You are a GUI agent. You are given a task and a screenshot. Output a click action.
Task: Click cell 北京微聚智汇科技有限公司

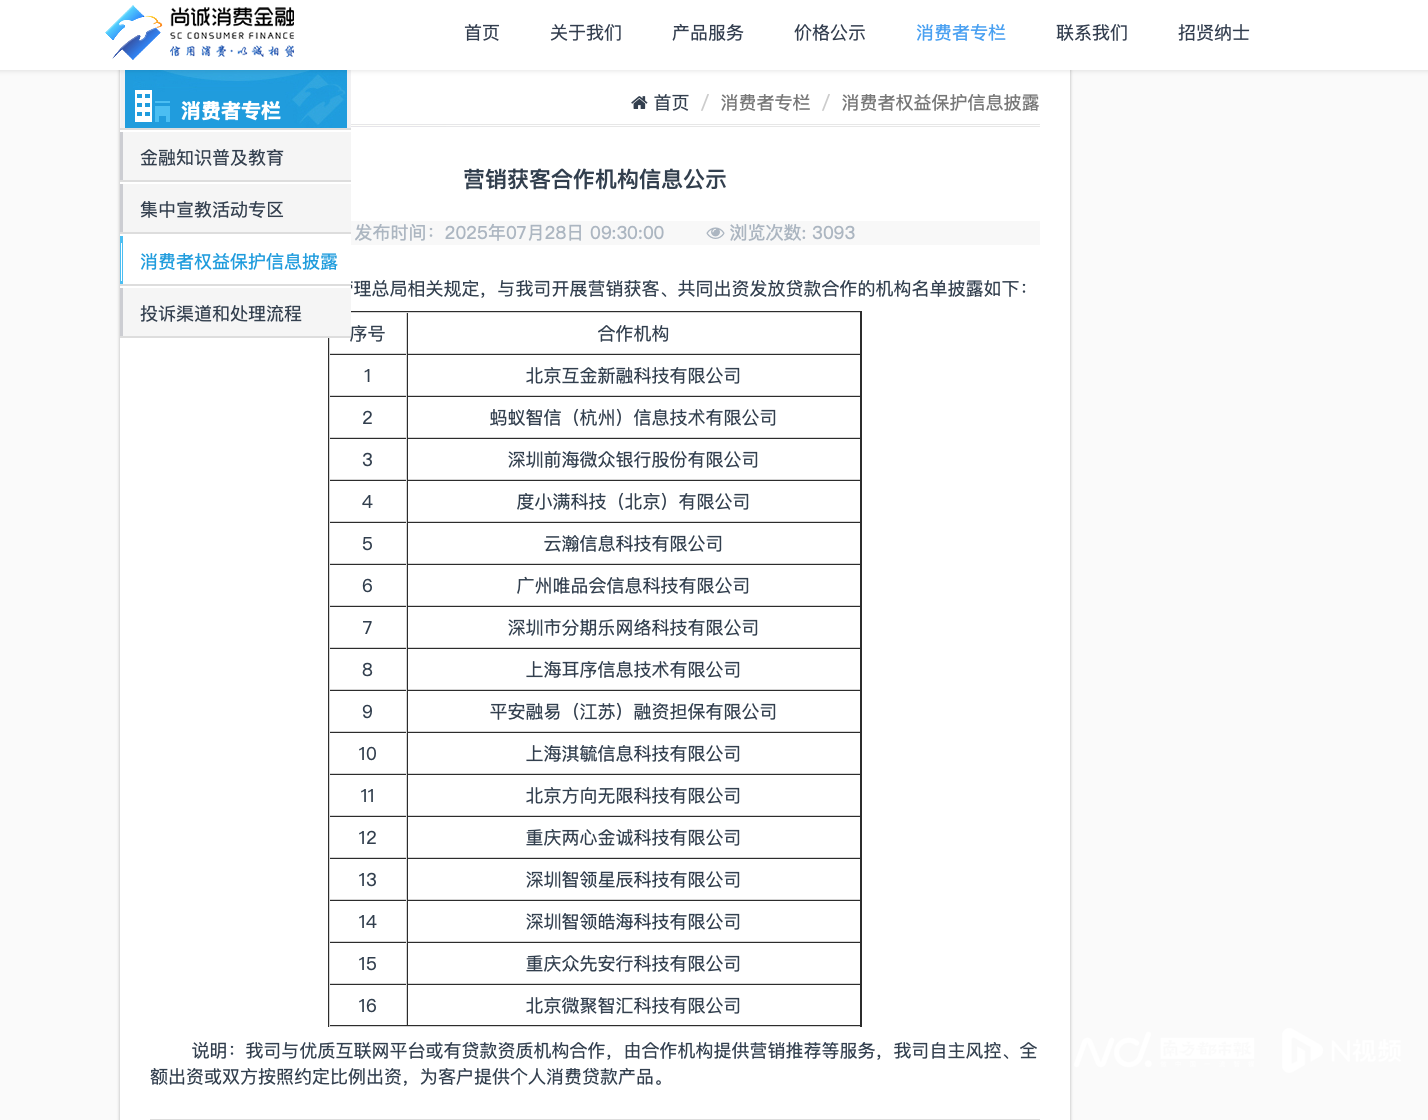click(x=633, y=1005)
